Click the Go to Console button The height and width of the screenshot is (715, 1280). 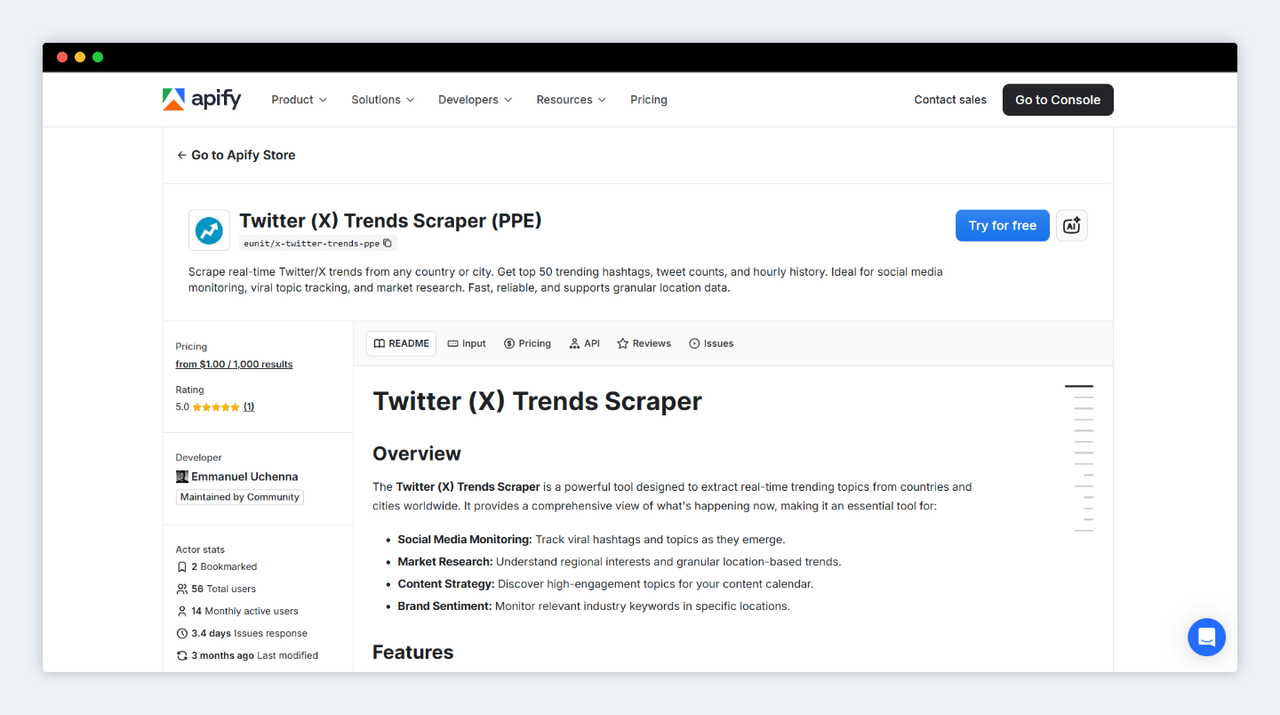coord(1058,100)
